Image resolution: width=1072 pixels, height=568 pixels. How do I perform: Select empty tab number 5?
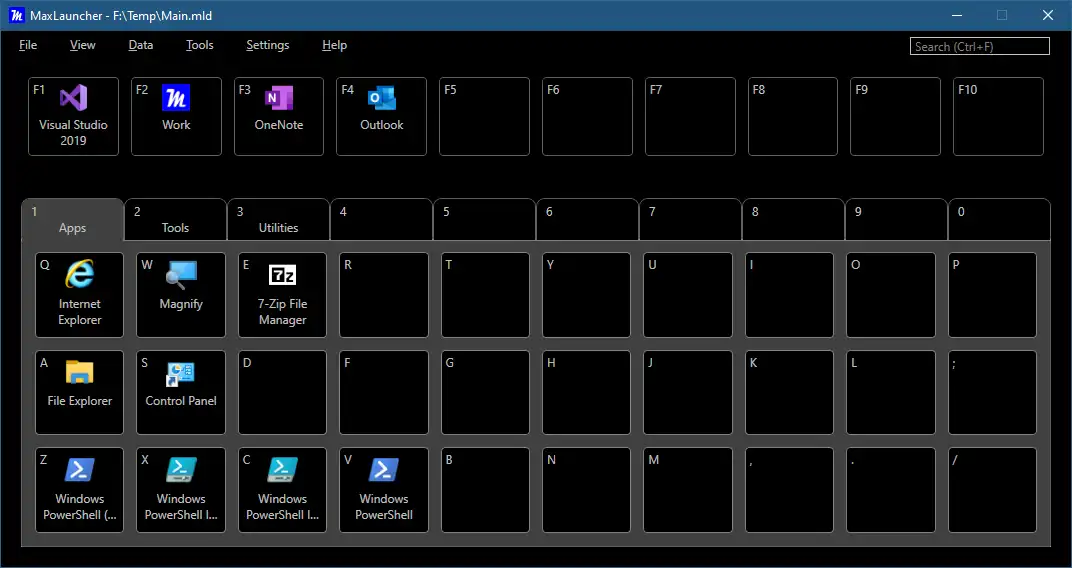[485, 219]
